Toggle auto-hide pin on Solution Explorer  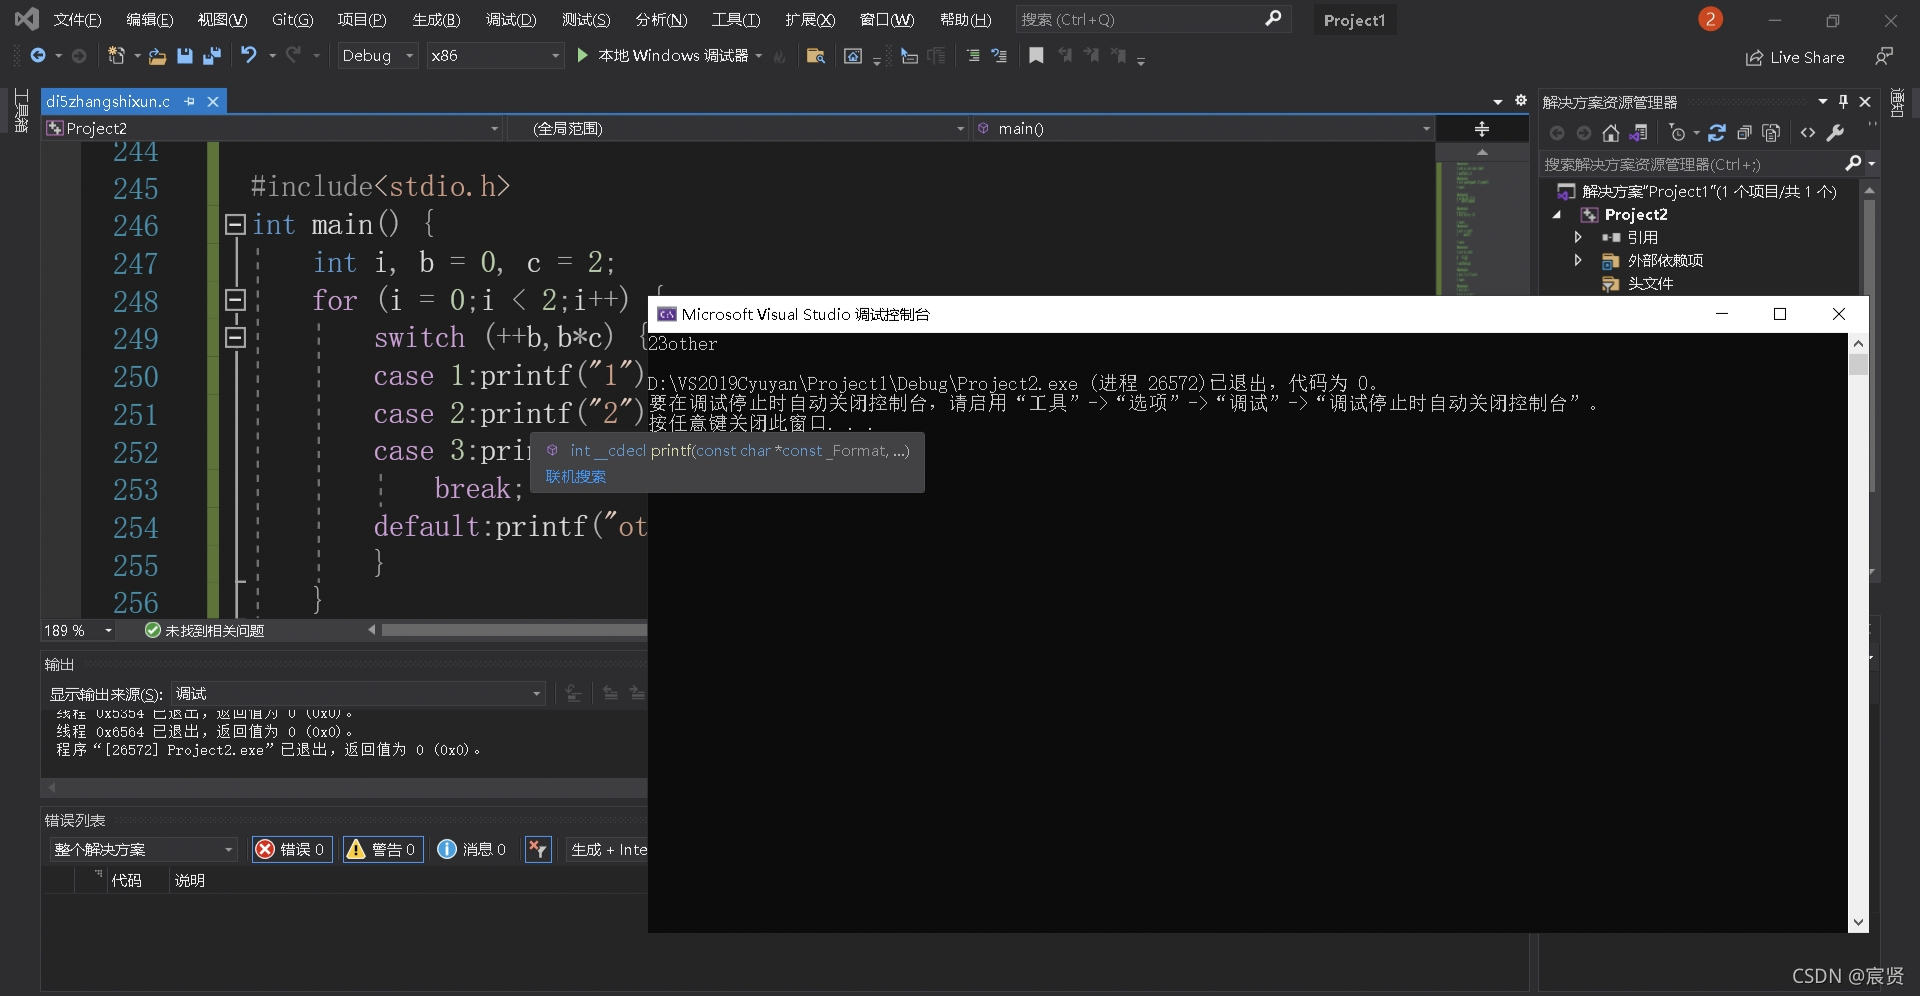(1843, 102)
